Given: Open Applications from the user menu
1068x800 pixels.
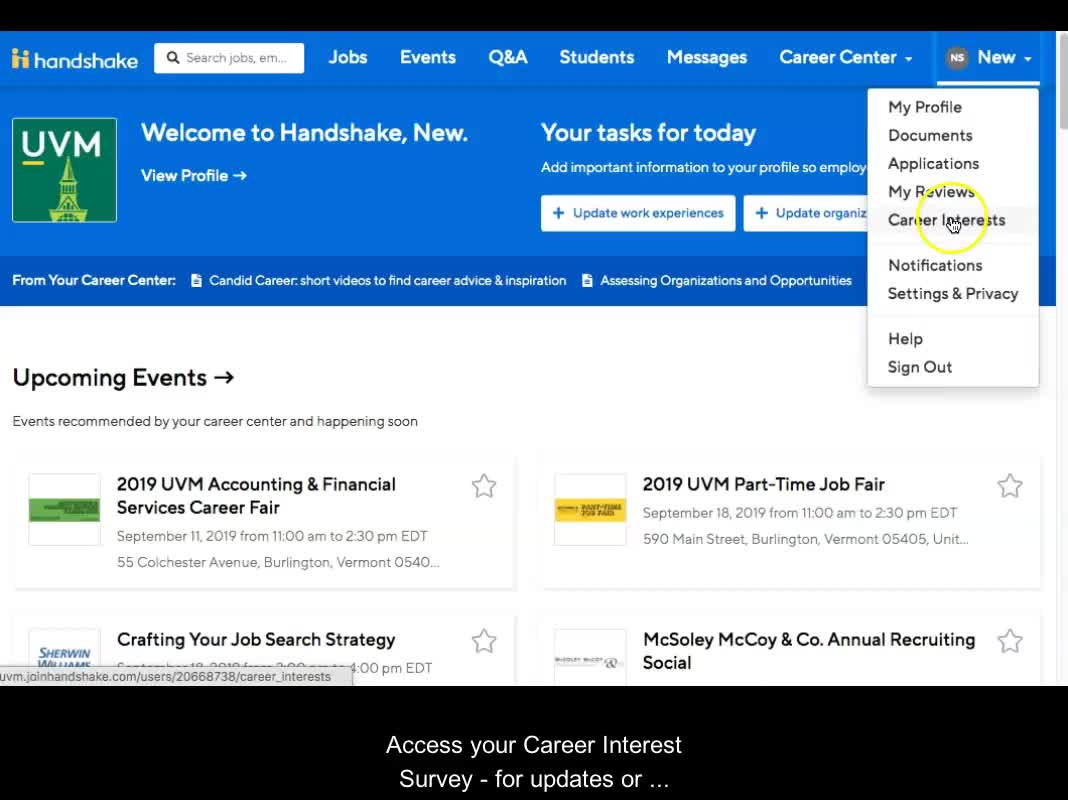Looking at the screenshot, I should click(x=934, y=164).
